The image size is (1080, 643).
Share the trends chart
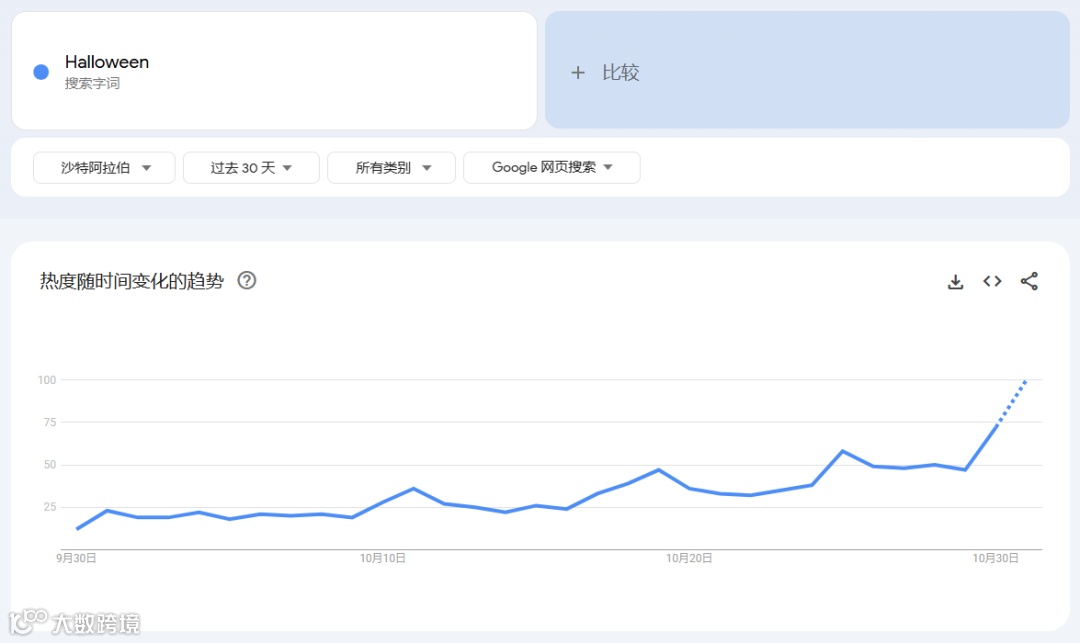coord(1029,281)
